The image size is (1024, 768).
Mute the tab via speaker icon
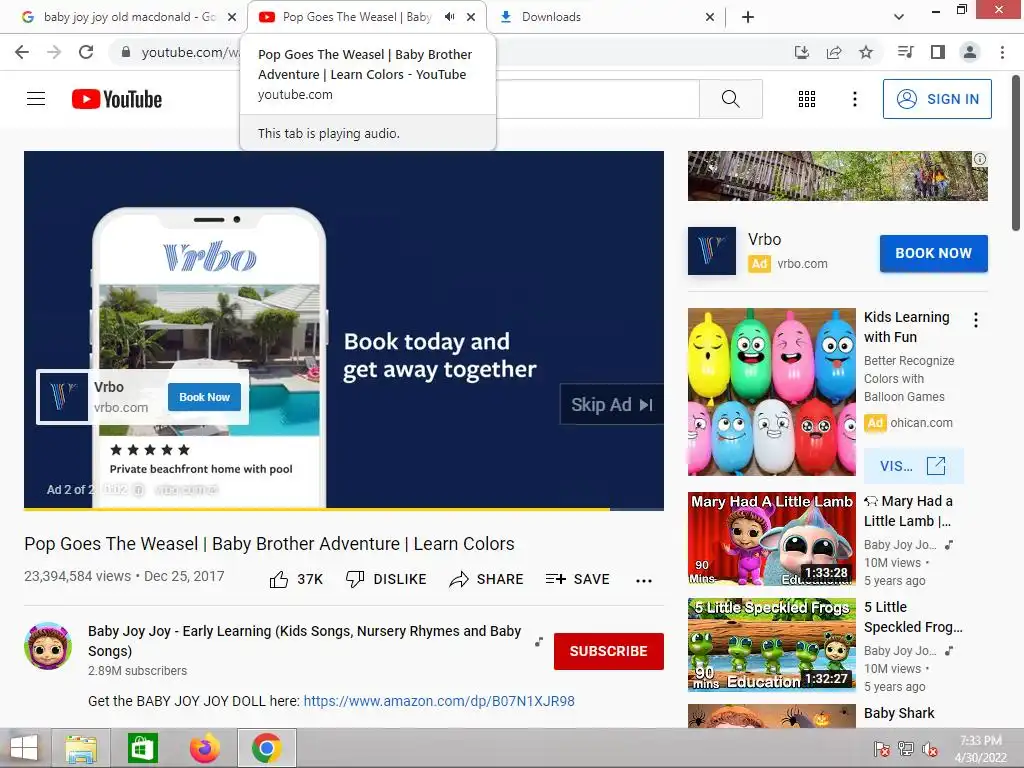pyautogui.click(x=450, y=17)
